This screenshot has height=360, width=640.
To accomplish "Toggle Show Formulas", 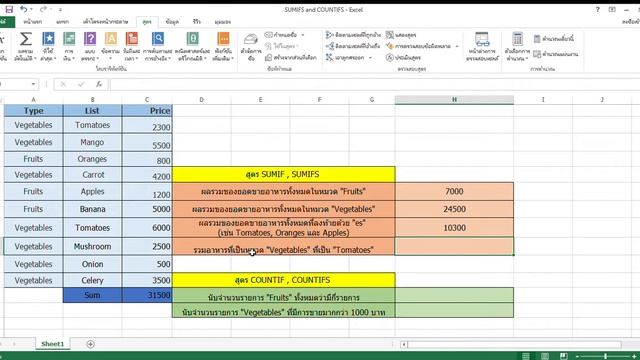I will (x=401, y=35).
